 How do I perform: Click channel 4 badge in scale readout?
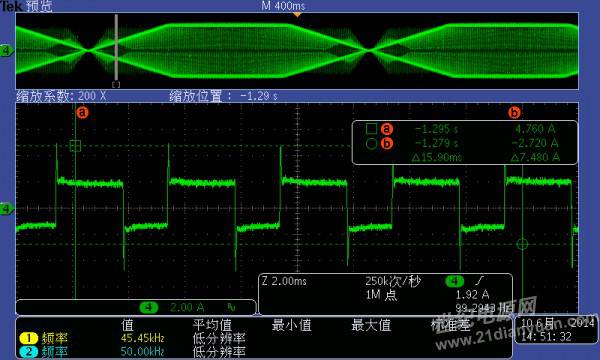coord(149,307)
